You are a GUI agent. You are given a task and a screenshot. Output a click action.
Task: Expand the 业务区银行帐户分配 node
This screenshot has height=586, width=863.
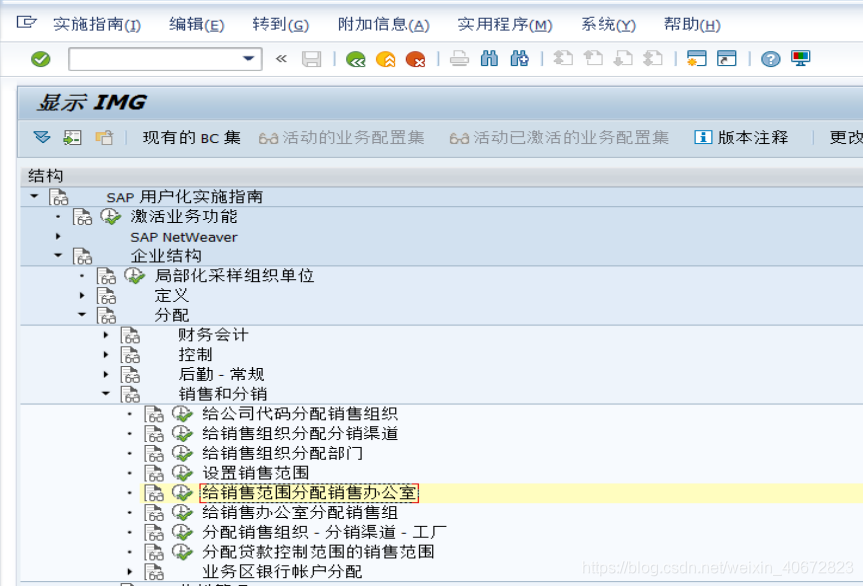click(x=130, y=572)
